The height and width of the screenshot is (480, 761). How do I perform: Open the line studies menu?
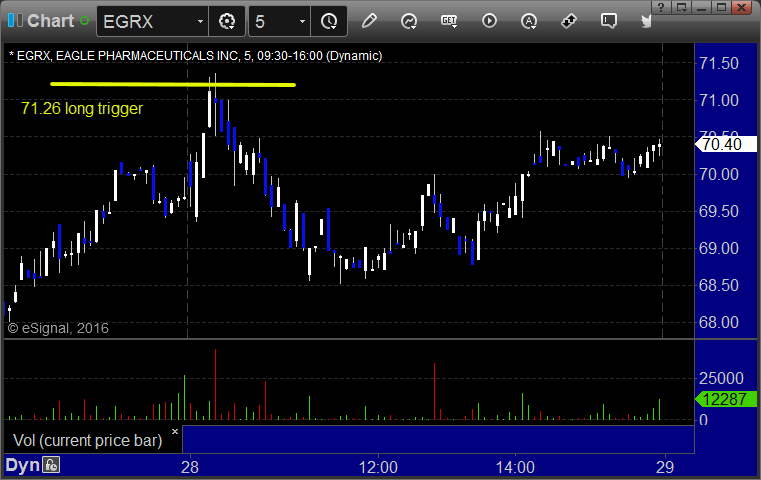[x=409, y=21]
